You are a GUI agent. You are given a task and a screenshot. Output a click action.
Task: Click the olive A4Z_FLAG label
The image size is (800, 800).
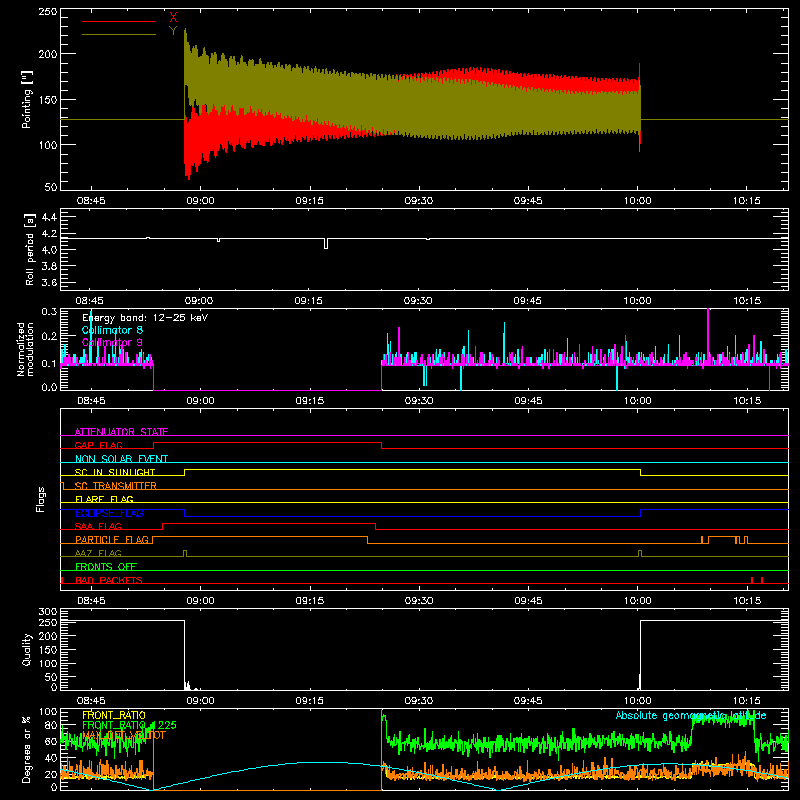point(98,553)
